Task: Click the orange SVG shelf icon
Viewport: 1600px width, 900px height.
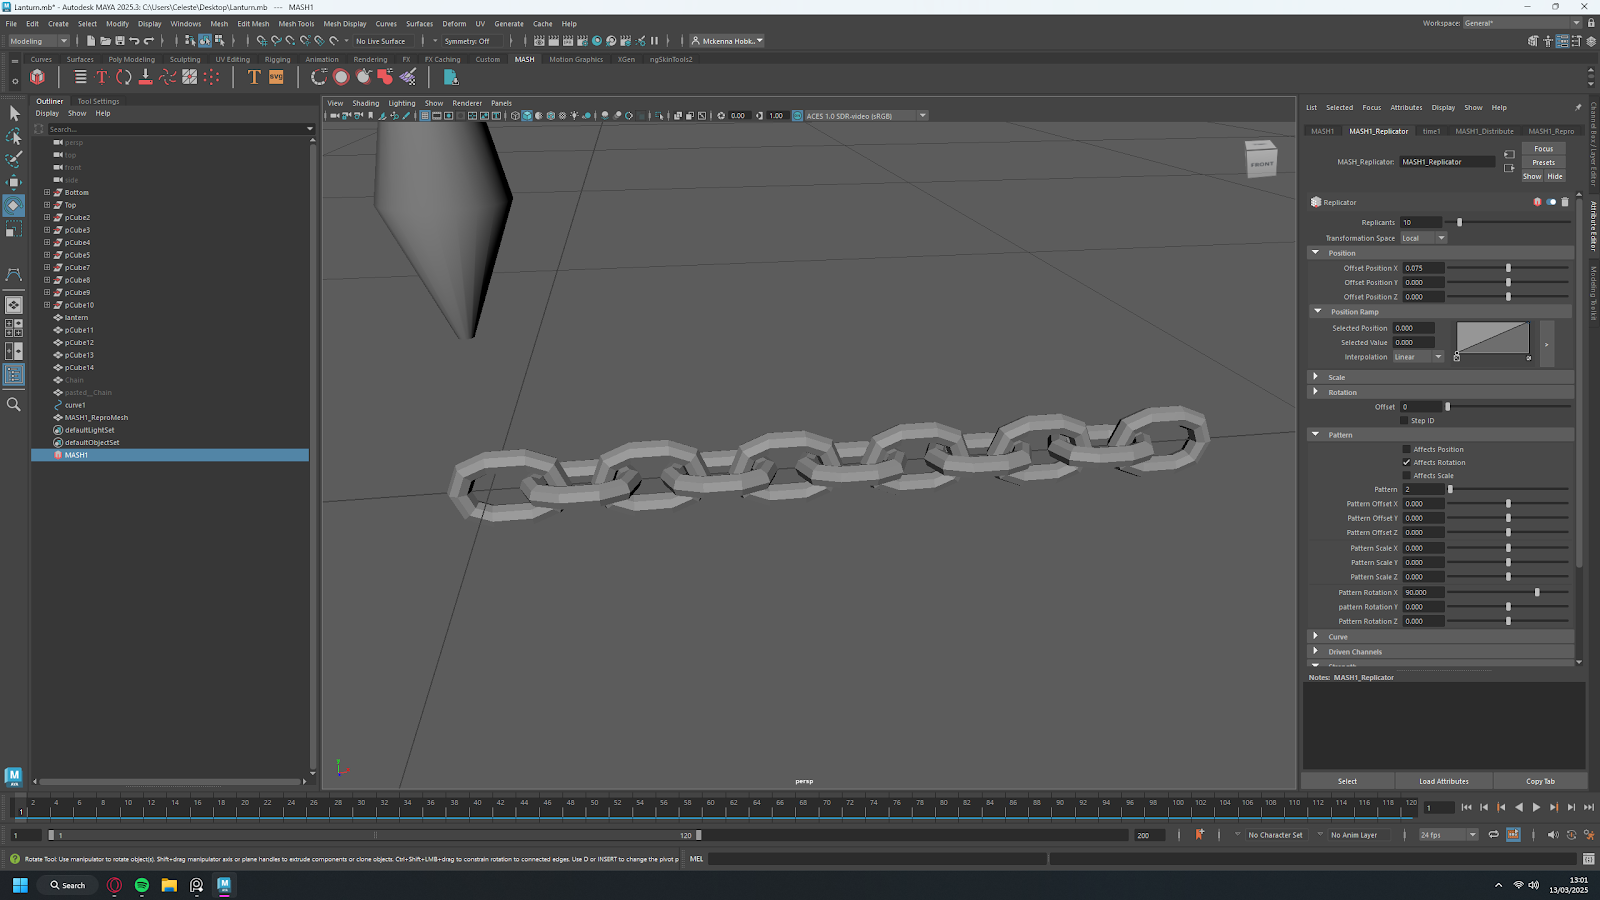Action: [276, 77]
